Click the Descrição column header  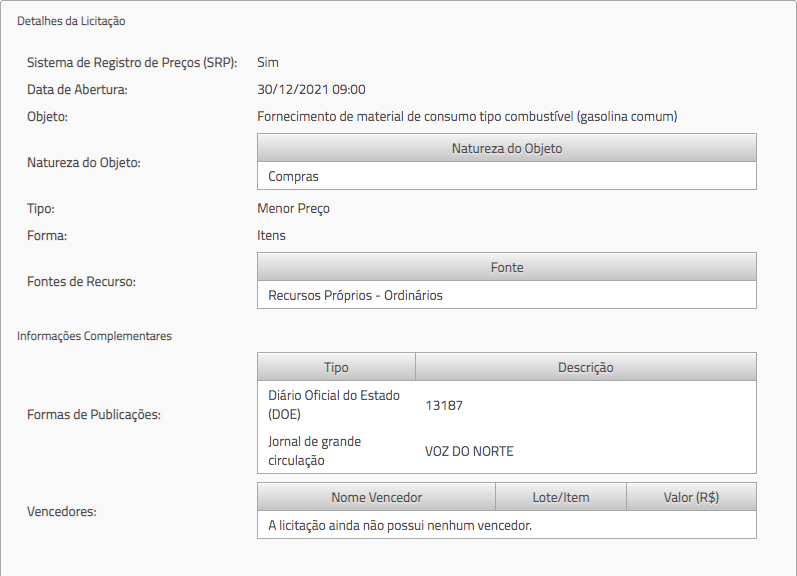(585, 367)
